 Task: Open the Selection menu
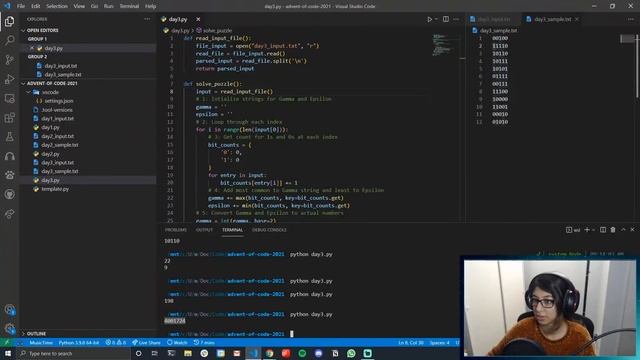point(57,6)
